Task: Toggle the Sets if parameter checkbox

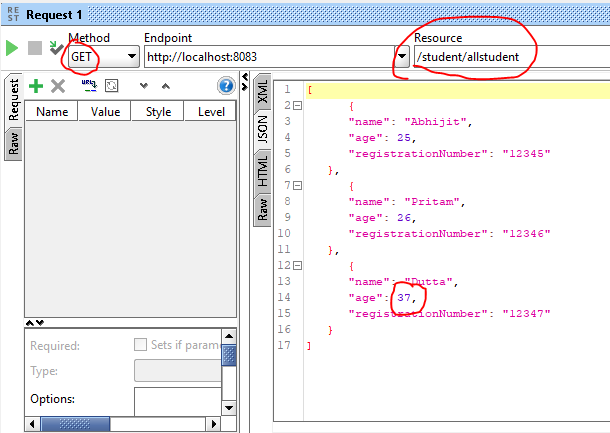Action: point(140,345)
